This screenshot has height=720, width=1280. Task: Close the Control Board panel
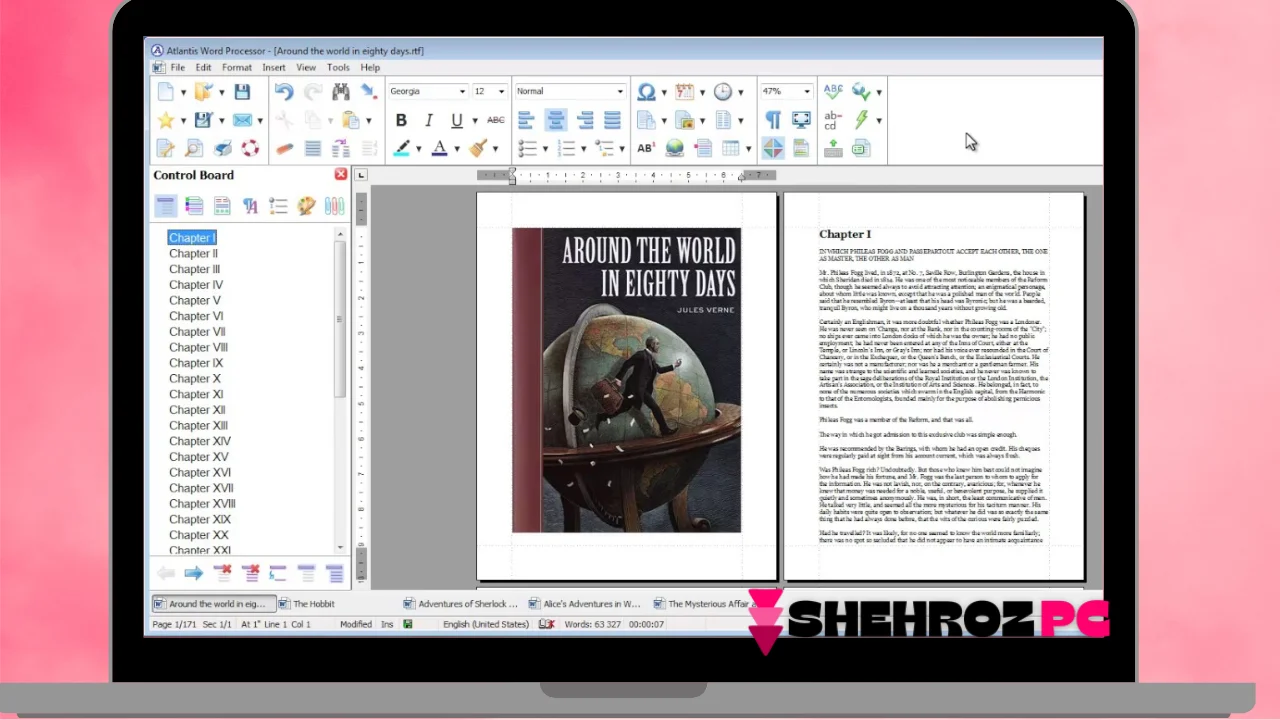click(340, 174)
